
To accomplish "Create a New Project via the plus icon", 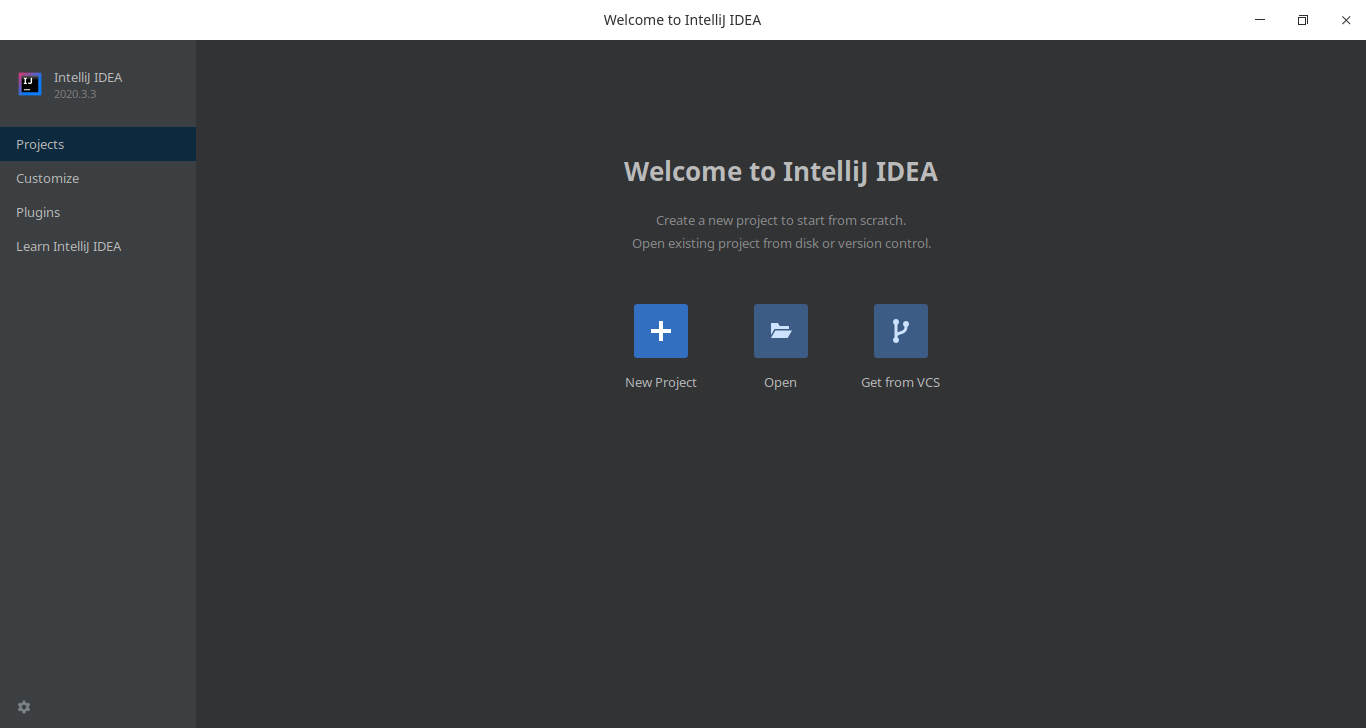I will [x=660, y=330].
